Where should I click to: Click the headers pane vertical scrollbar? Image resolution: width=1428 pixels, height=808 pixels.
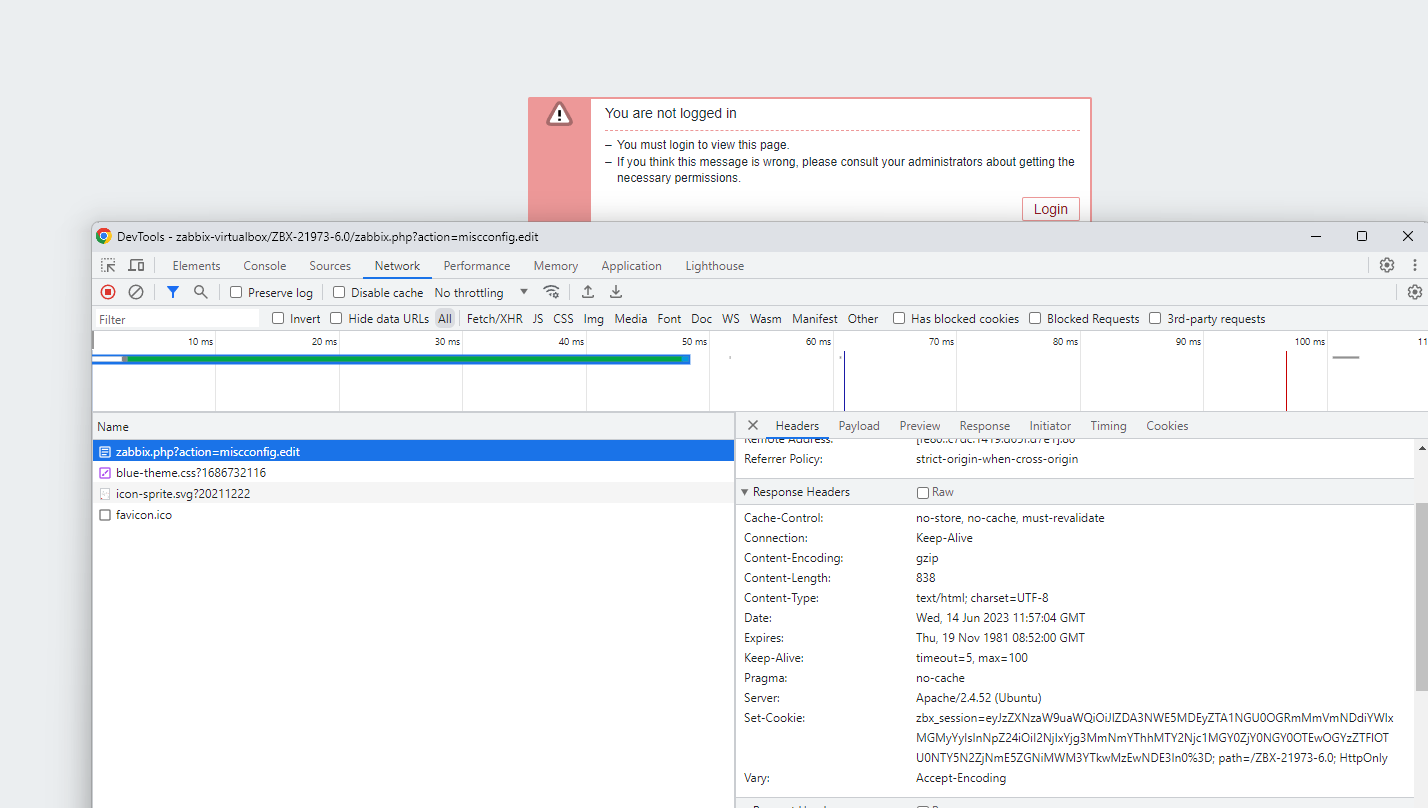coord(1421,596)
